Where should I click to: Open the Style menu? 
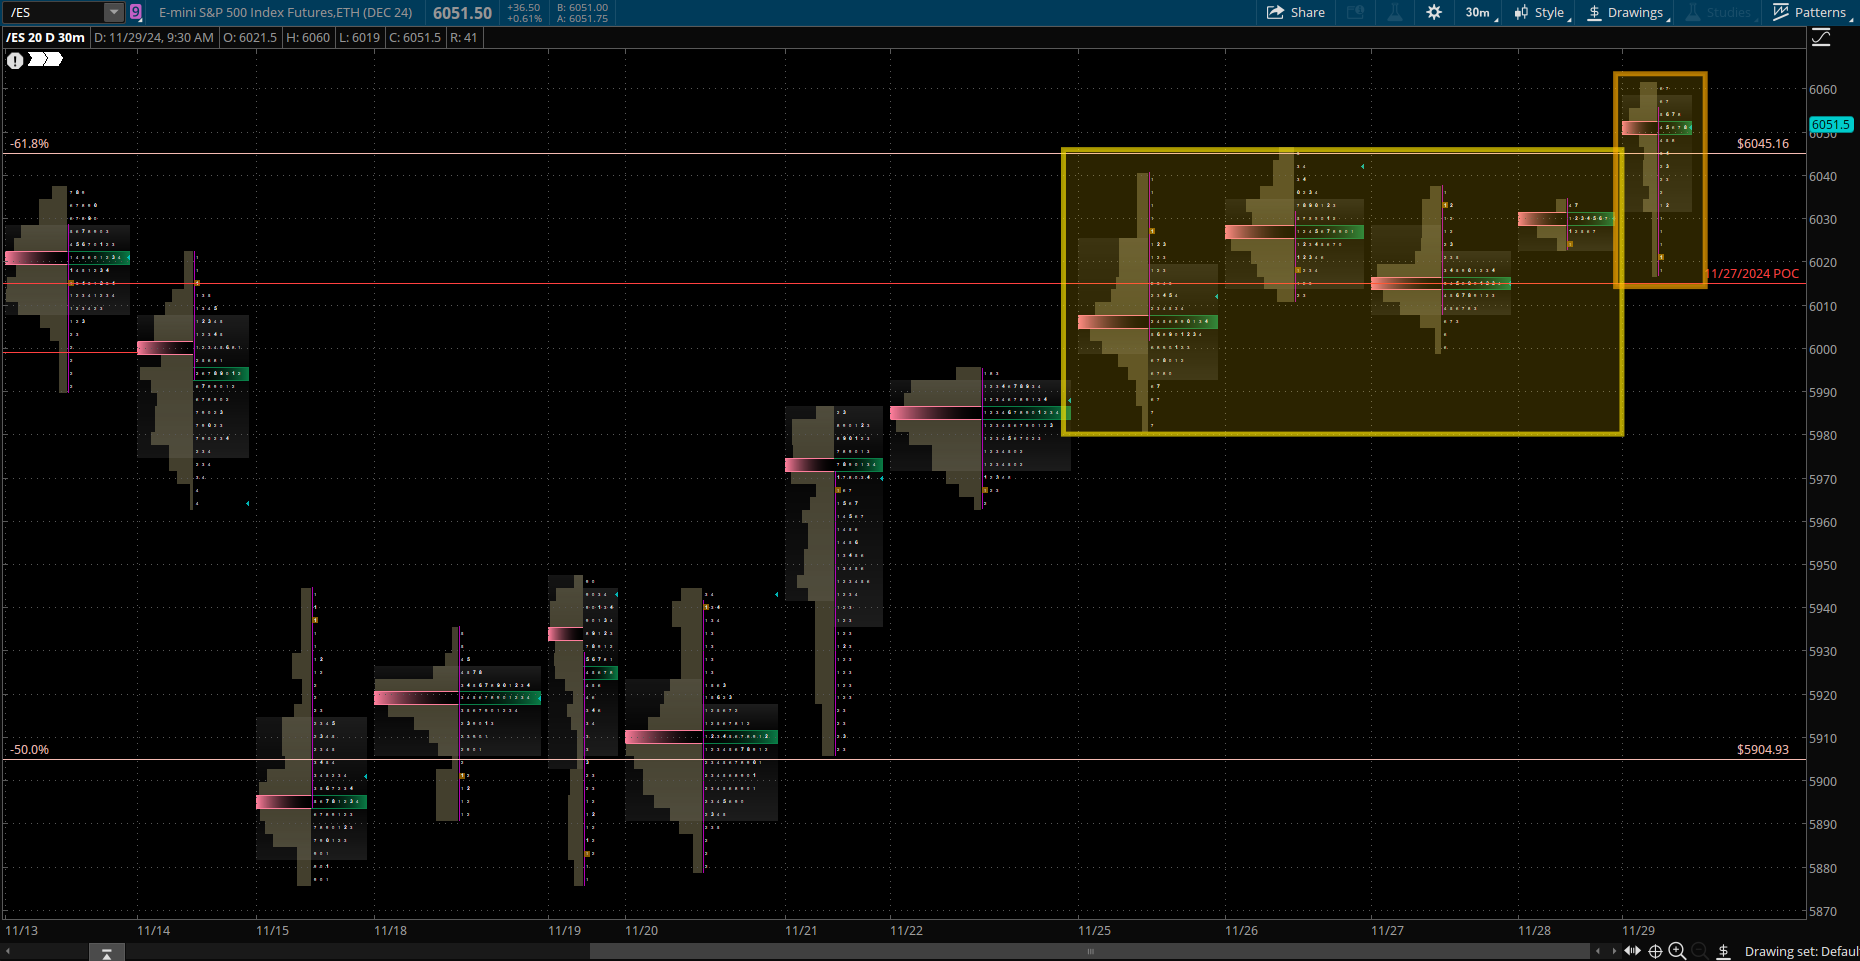[x=1541, y=12]
